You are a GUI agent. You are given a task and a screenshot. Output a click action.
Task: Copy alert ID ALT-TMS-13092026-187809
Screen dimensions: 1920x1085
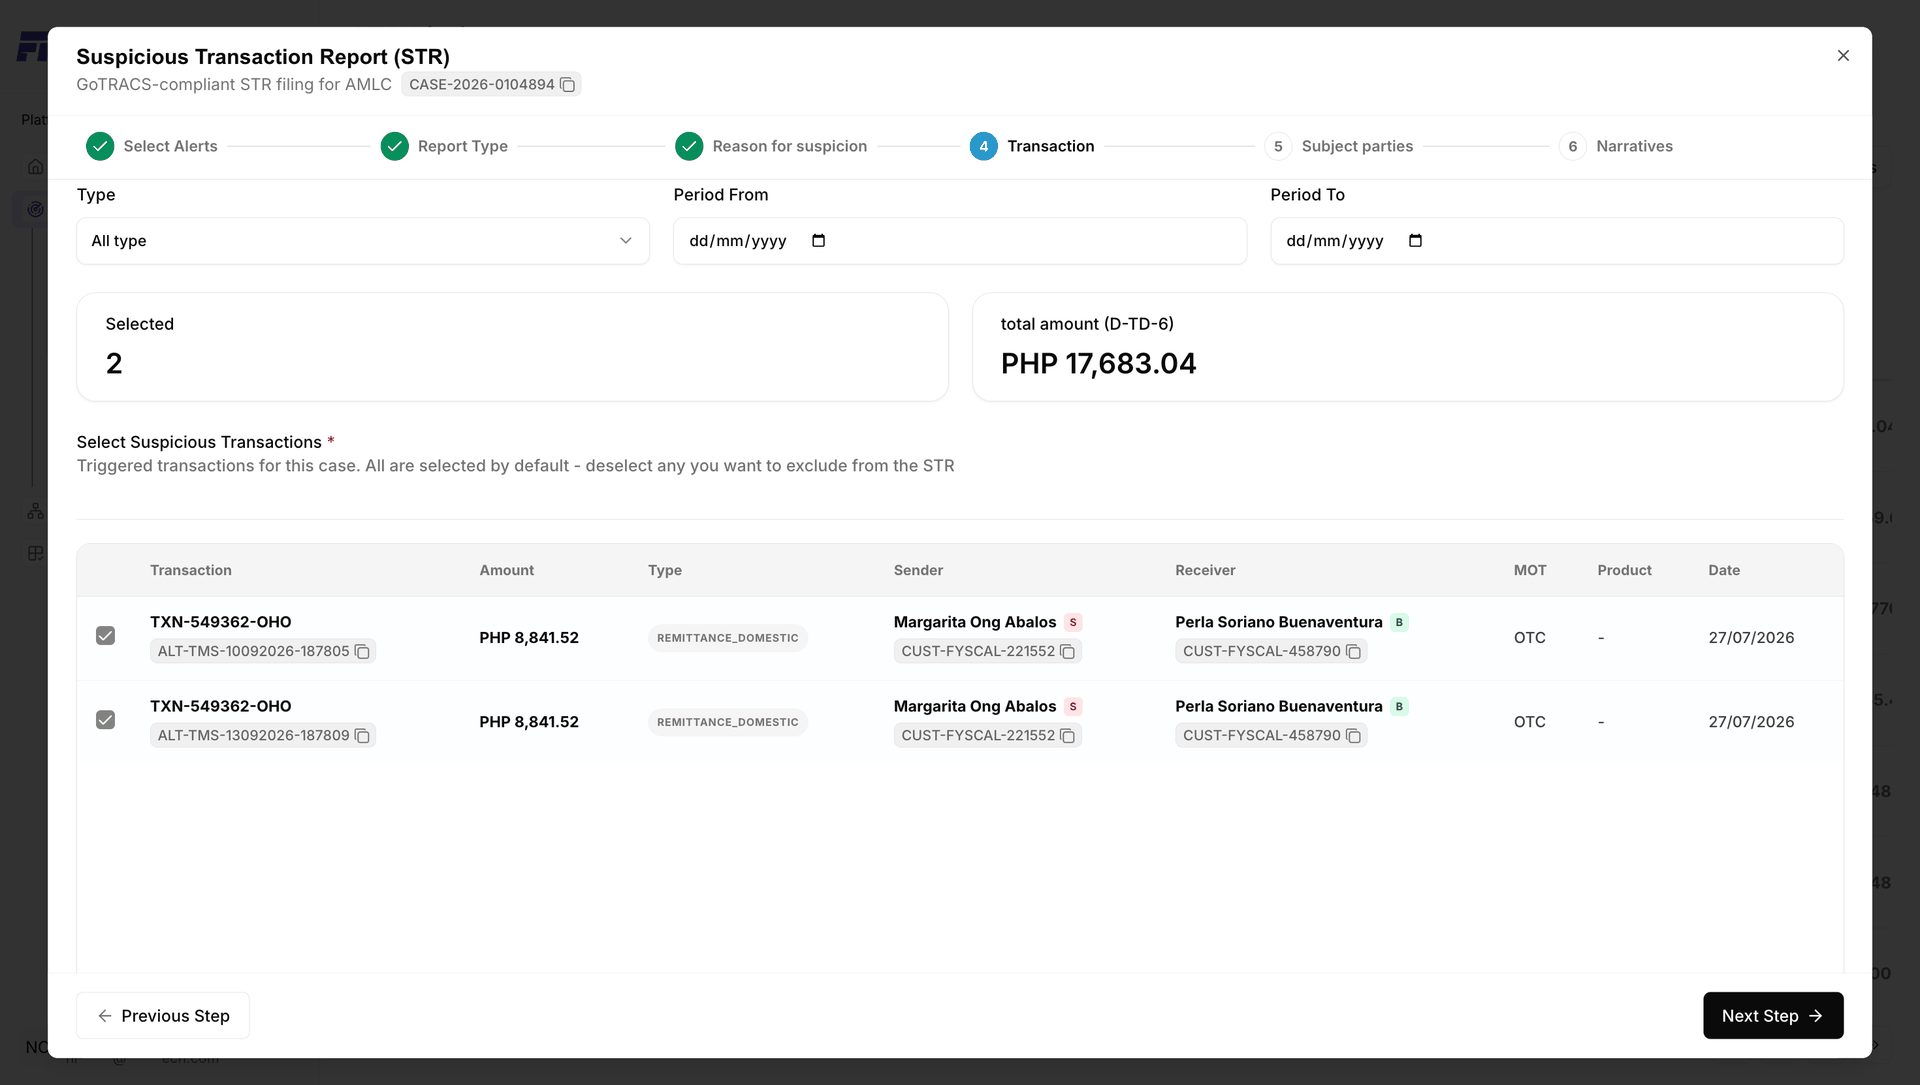(362, 736)
